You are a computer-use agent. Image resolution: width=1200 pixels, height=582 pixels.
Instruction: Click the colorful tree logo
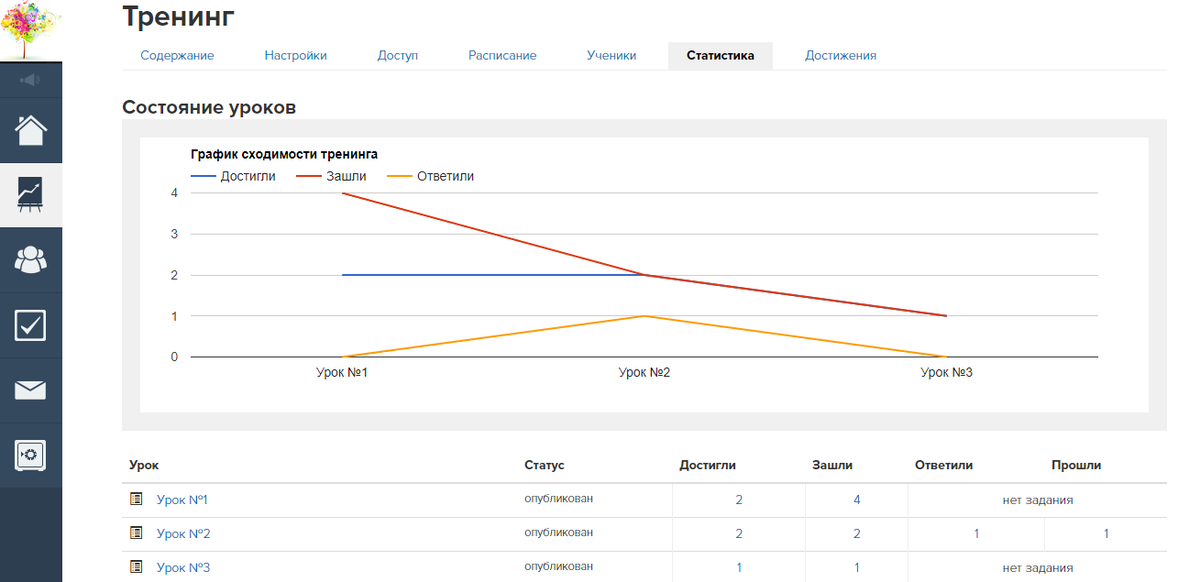point(30,30)
